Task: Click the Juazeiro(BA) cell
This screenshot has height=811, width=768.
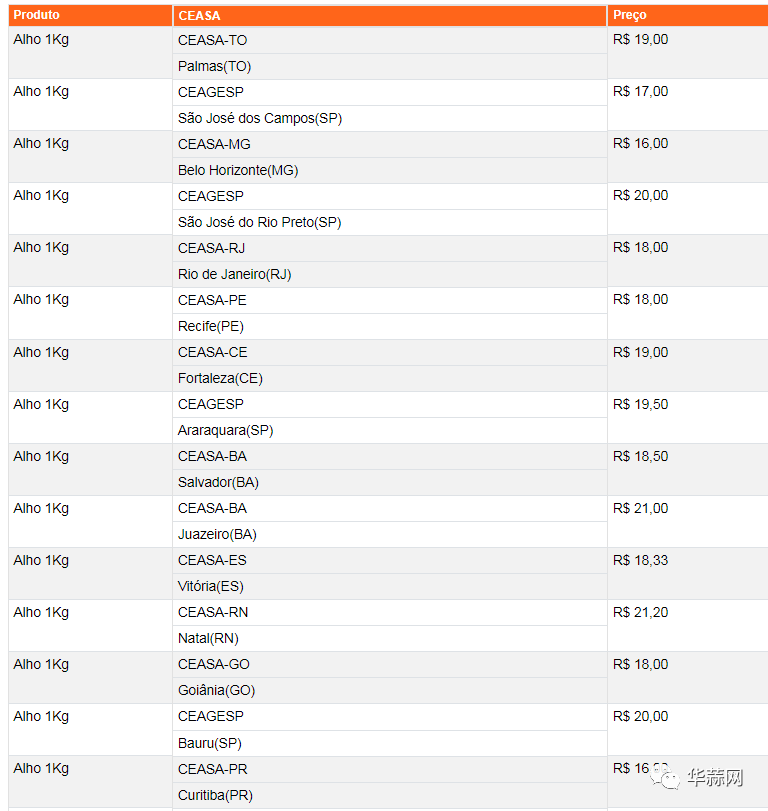Action: 390,534
